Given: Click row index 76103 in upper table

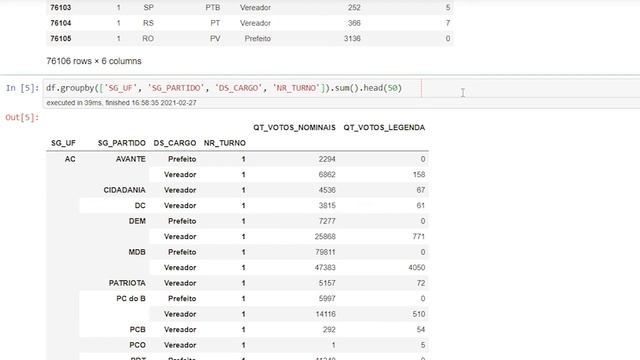Looking at the screenshot, I should [61, 8].
